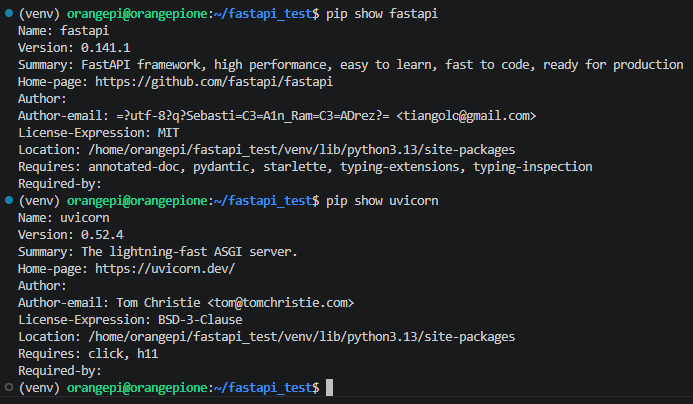Screen dimensions: 693x404
Task: Click 'Name: fastapi' line
Action: pos(64,31)
